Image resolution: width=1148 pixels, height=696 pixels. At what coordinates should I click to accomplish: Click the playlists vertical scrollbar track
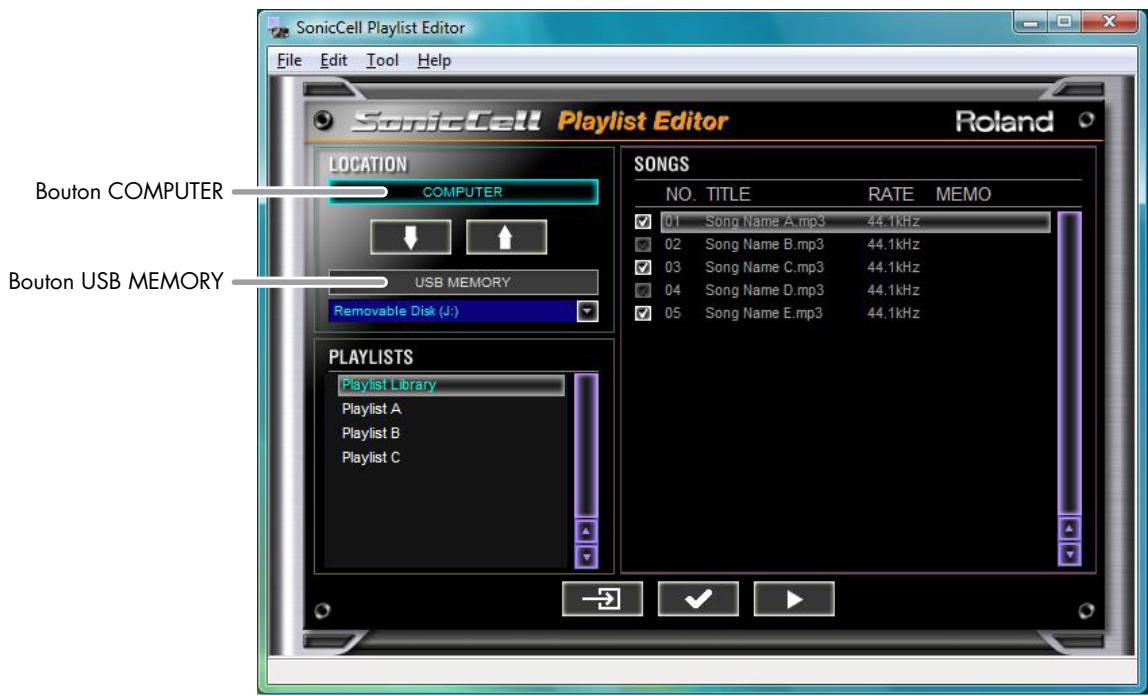point(586,445)
